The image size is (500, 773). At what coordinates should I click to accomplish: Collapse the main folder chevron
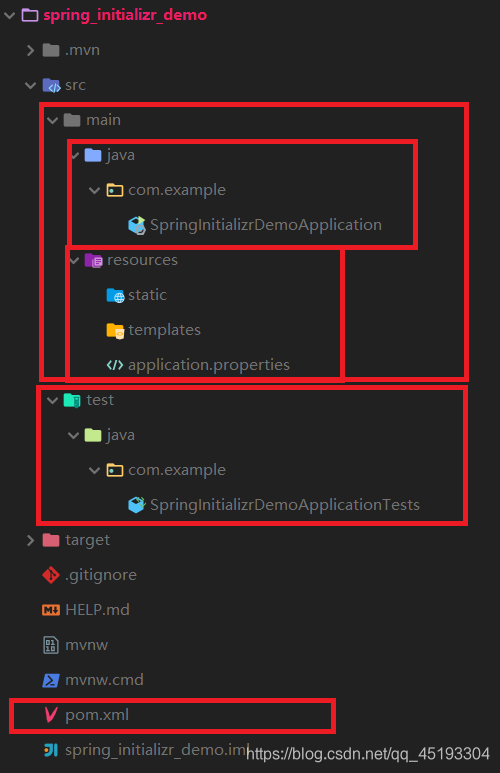click(x=52, y=120)
